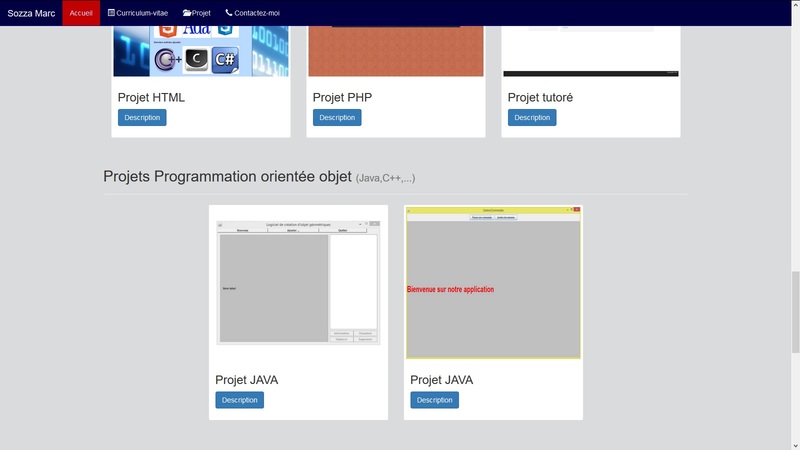Open the Projet menu item
800x450 pixels.
[197, 13]
